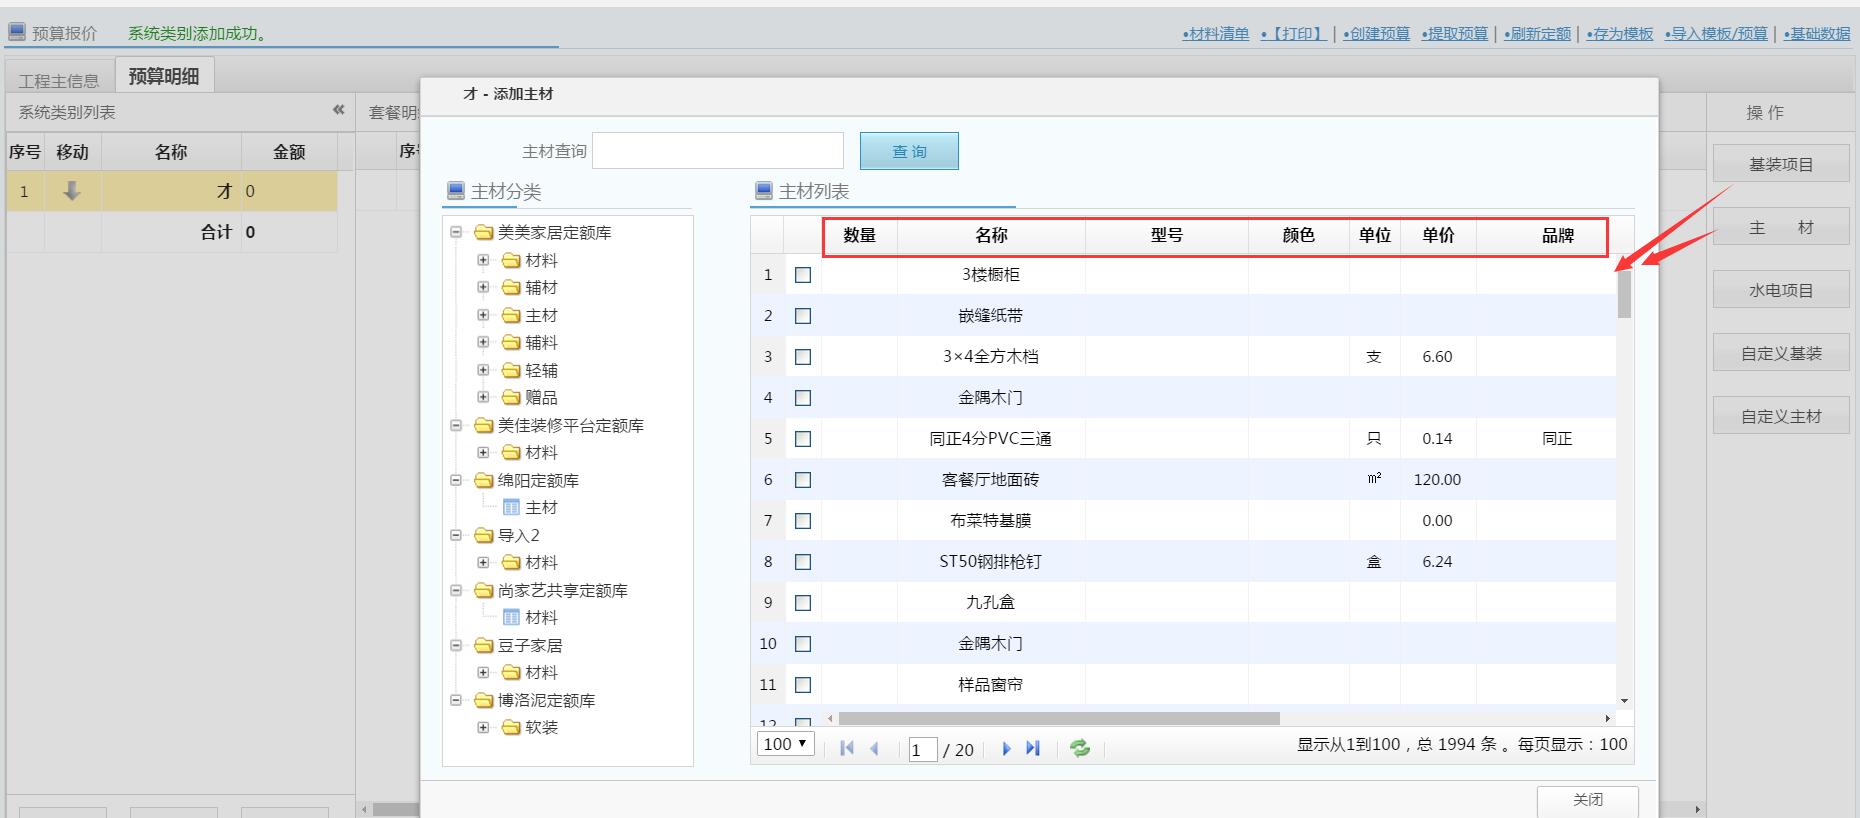Image resolution: width=1860 pixels, height=818 pixels.
Task: Click the move-down arrow in row 1
Action: tap(72, 191)
